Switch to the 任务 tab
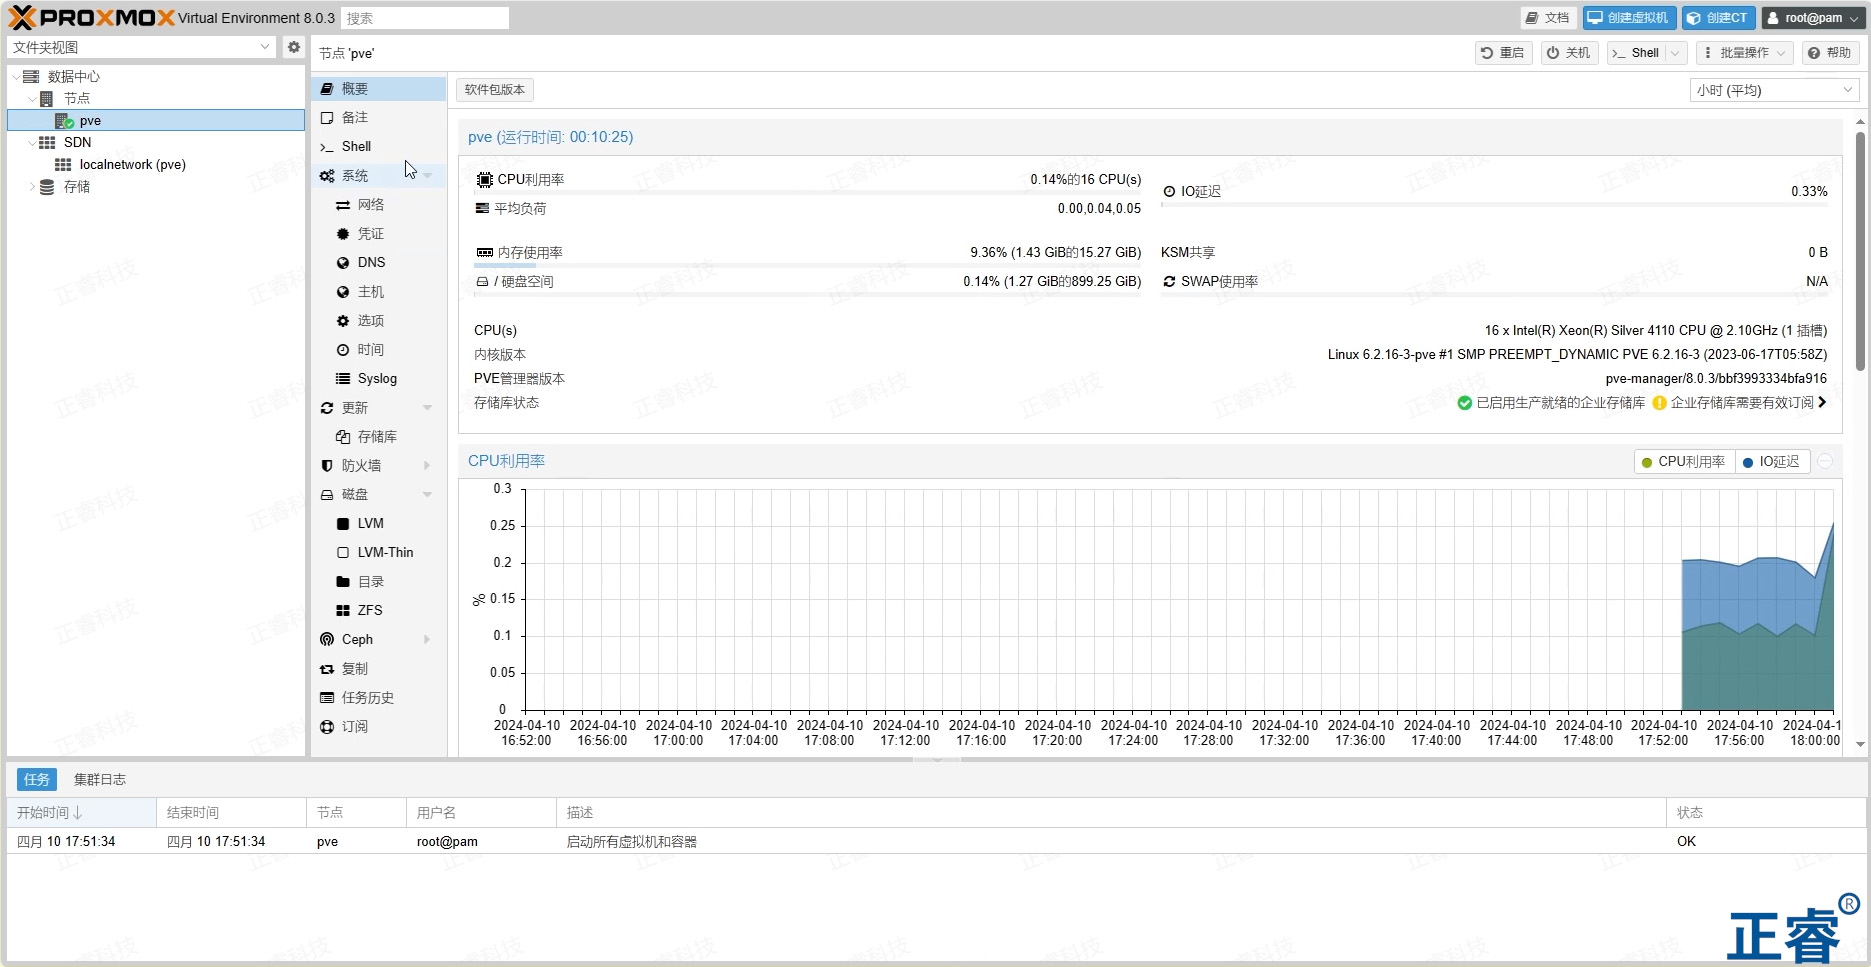 pyautogui.click(x=37, y=779)
